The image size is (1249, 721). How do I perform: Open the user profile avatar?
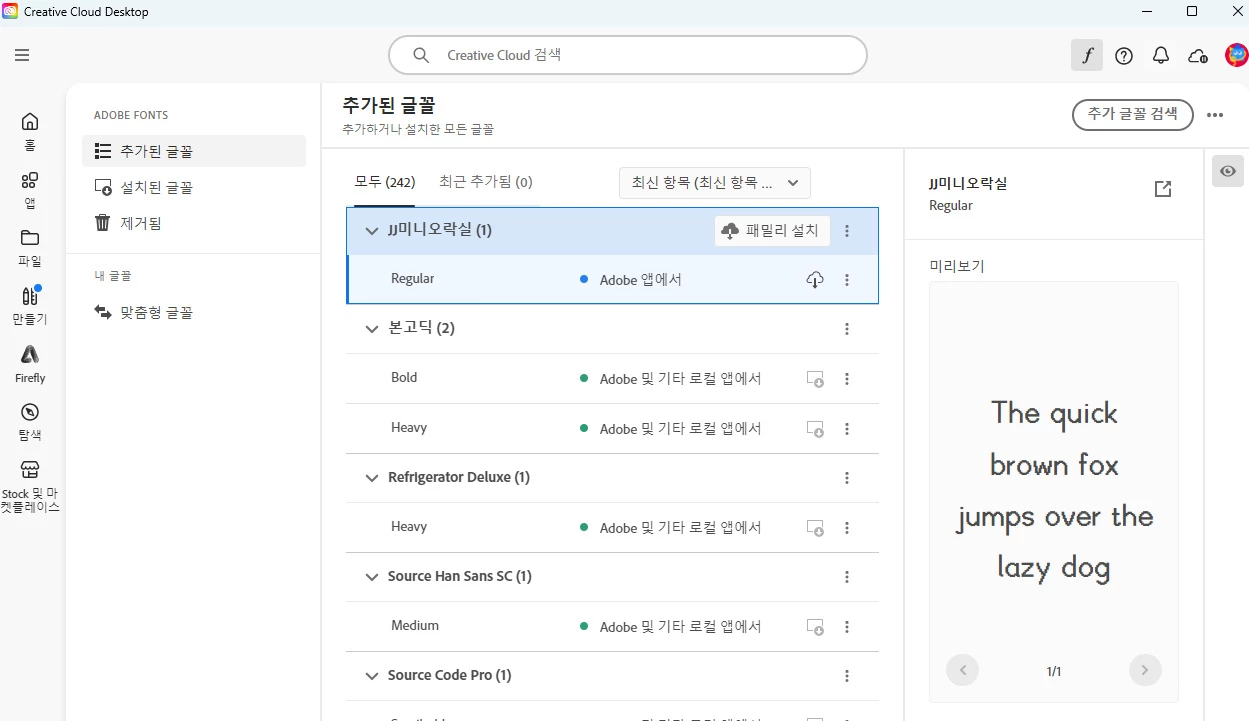(1236, 55)
